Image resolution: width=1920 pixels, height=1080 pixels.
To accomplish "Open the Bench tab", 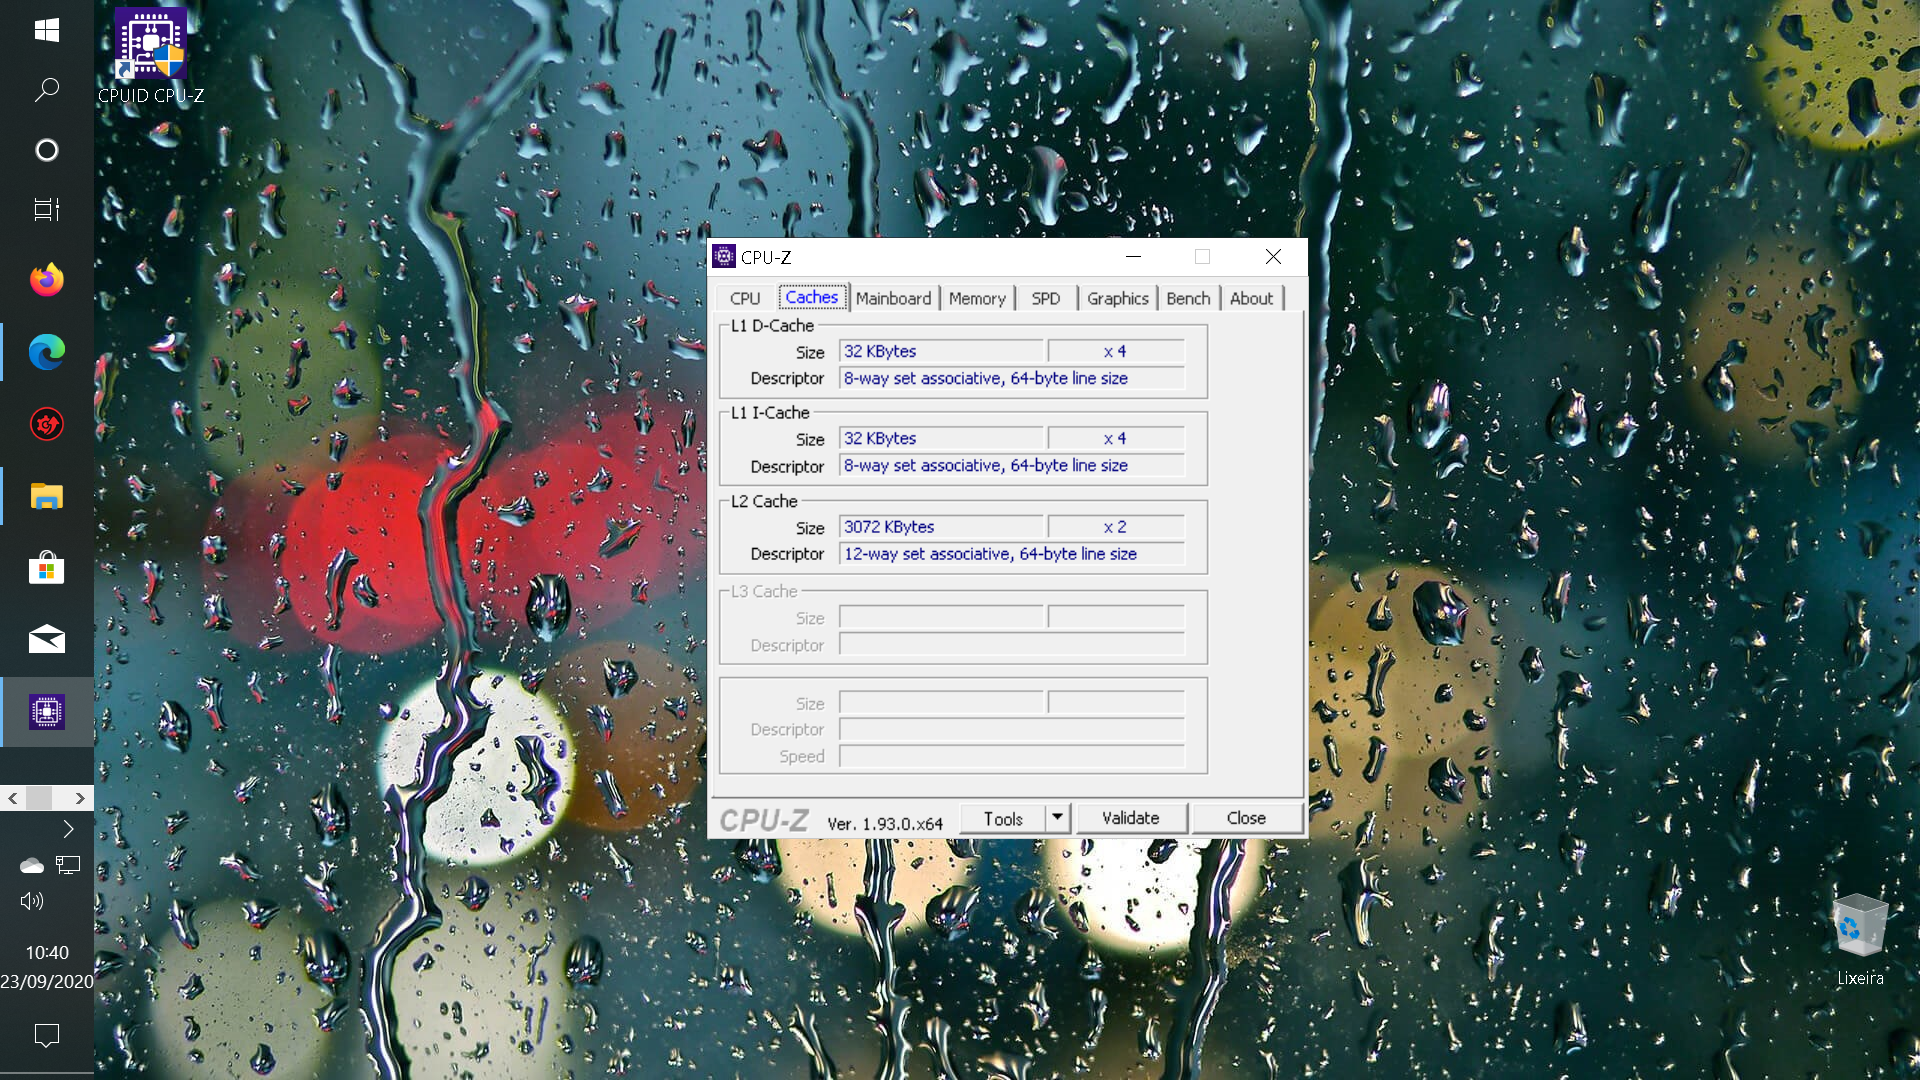I will (1188, 298).
